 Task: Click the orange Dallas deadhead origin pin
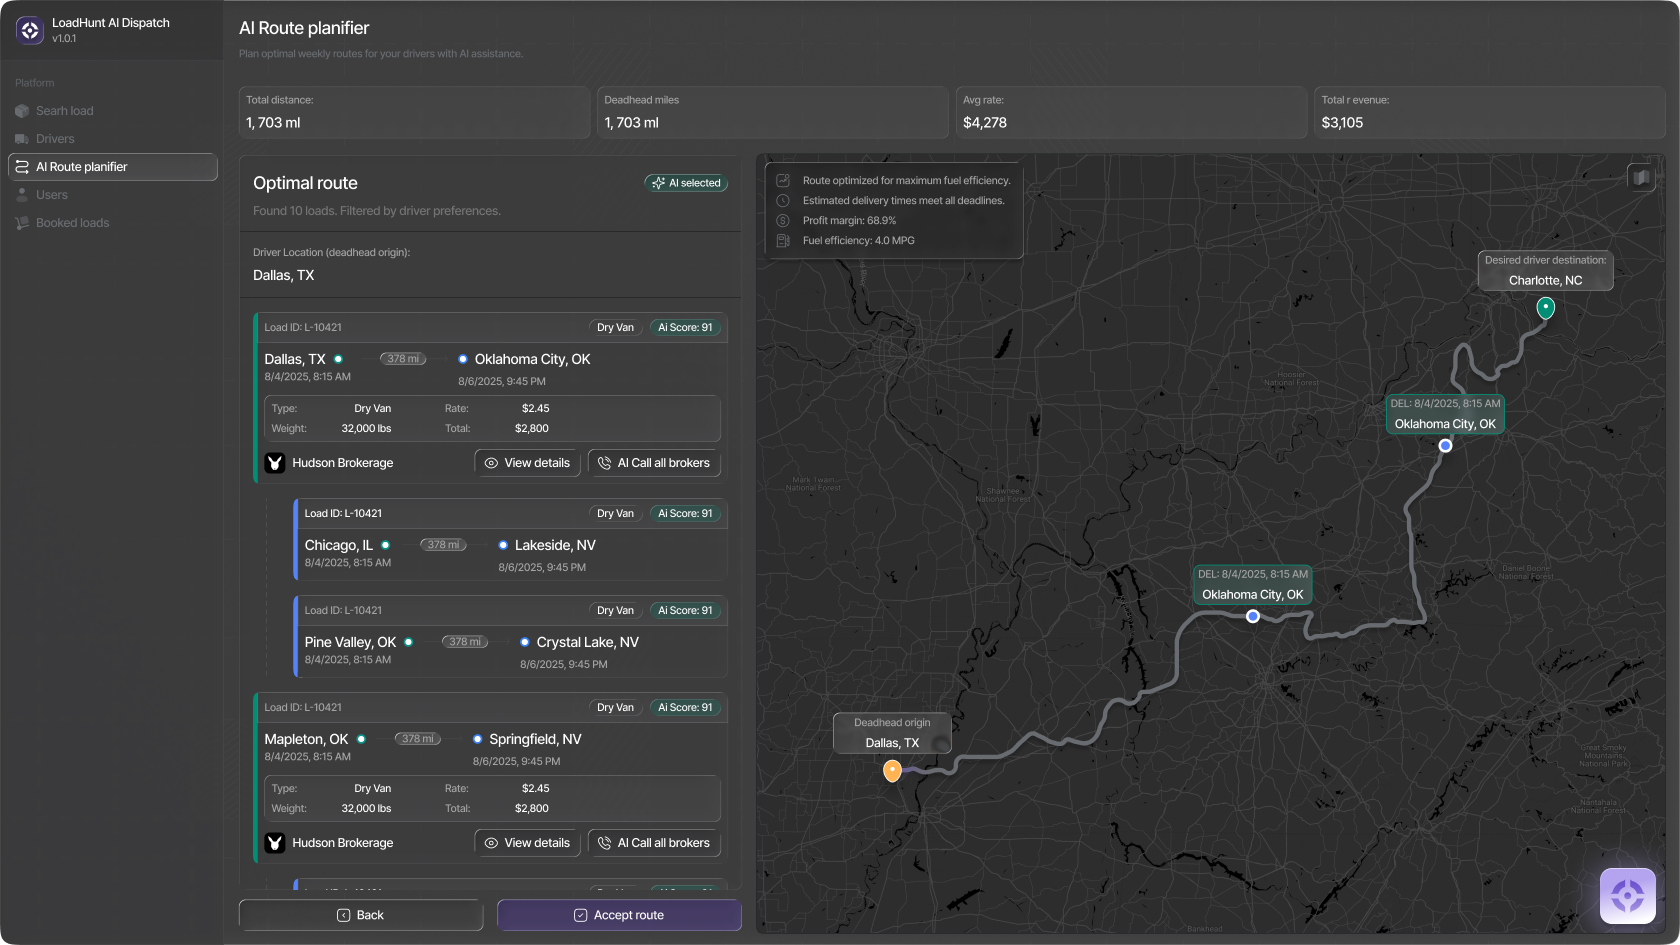[892, 770]
